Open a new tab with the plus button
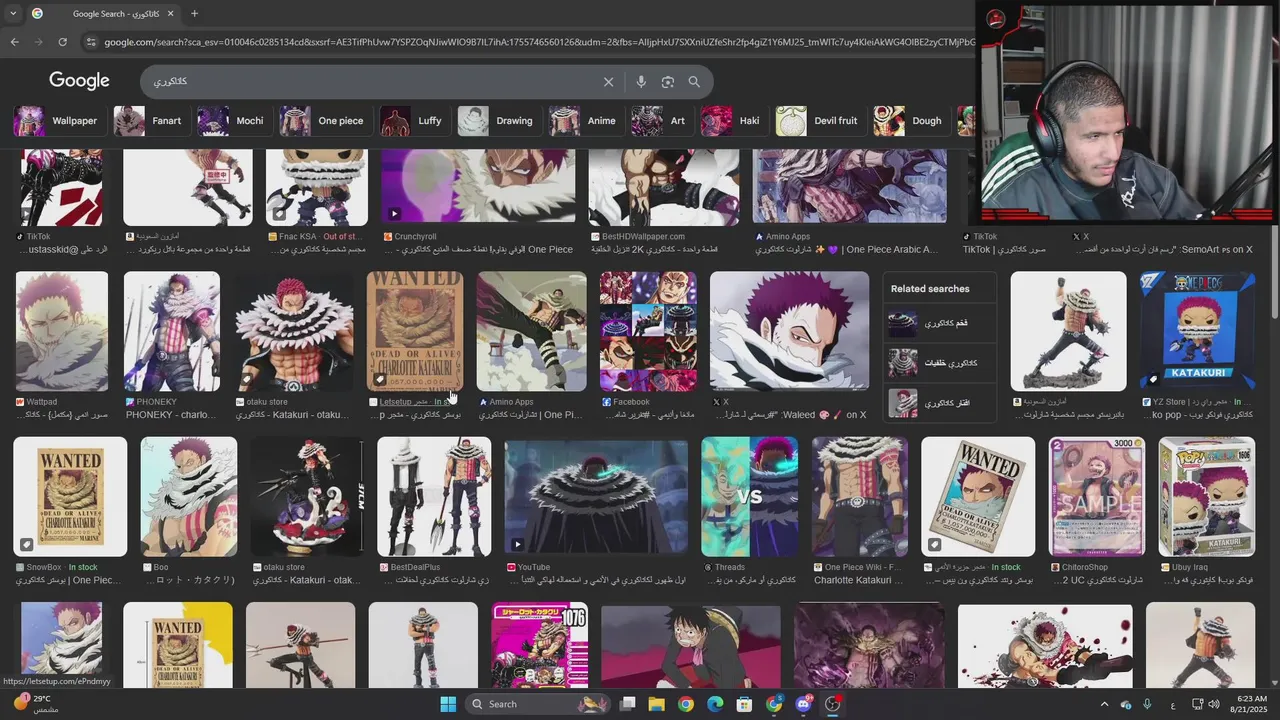 pos(194,14)
